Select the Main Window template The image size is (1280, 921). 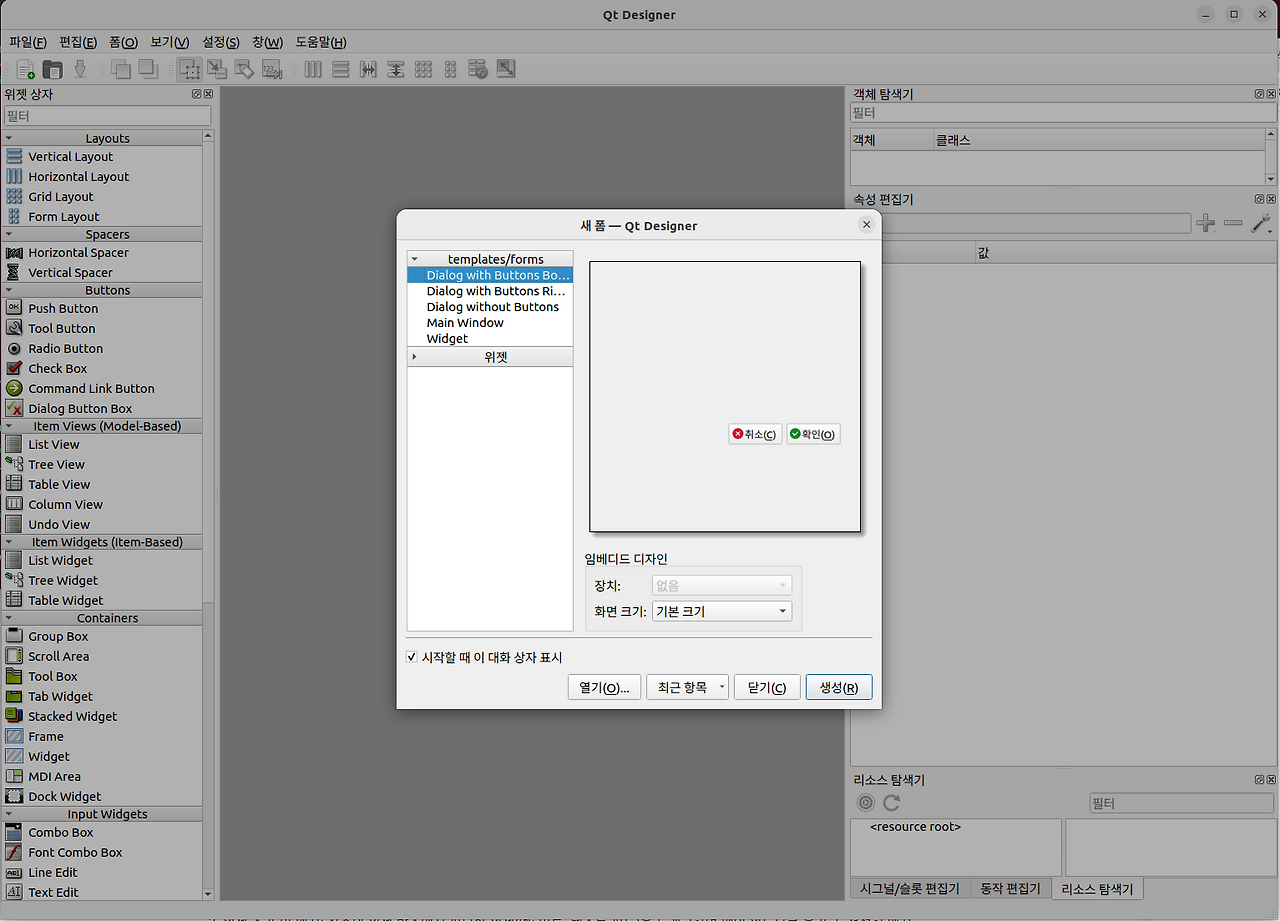464,322
